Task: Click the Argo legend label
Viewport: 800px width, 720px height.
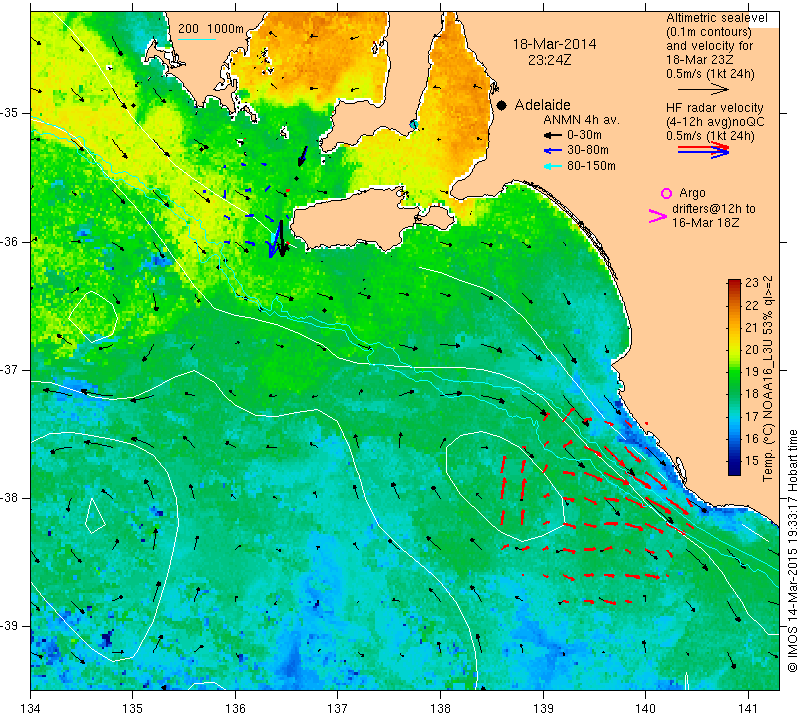Action: click(x=692, y=193)
